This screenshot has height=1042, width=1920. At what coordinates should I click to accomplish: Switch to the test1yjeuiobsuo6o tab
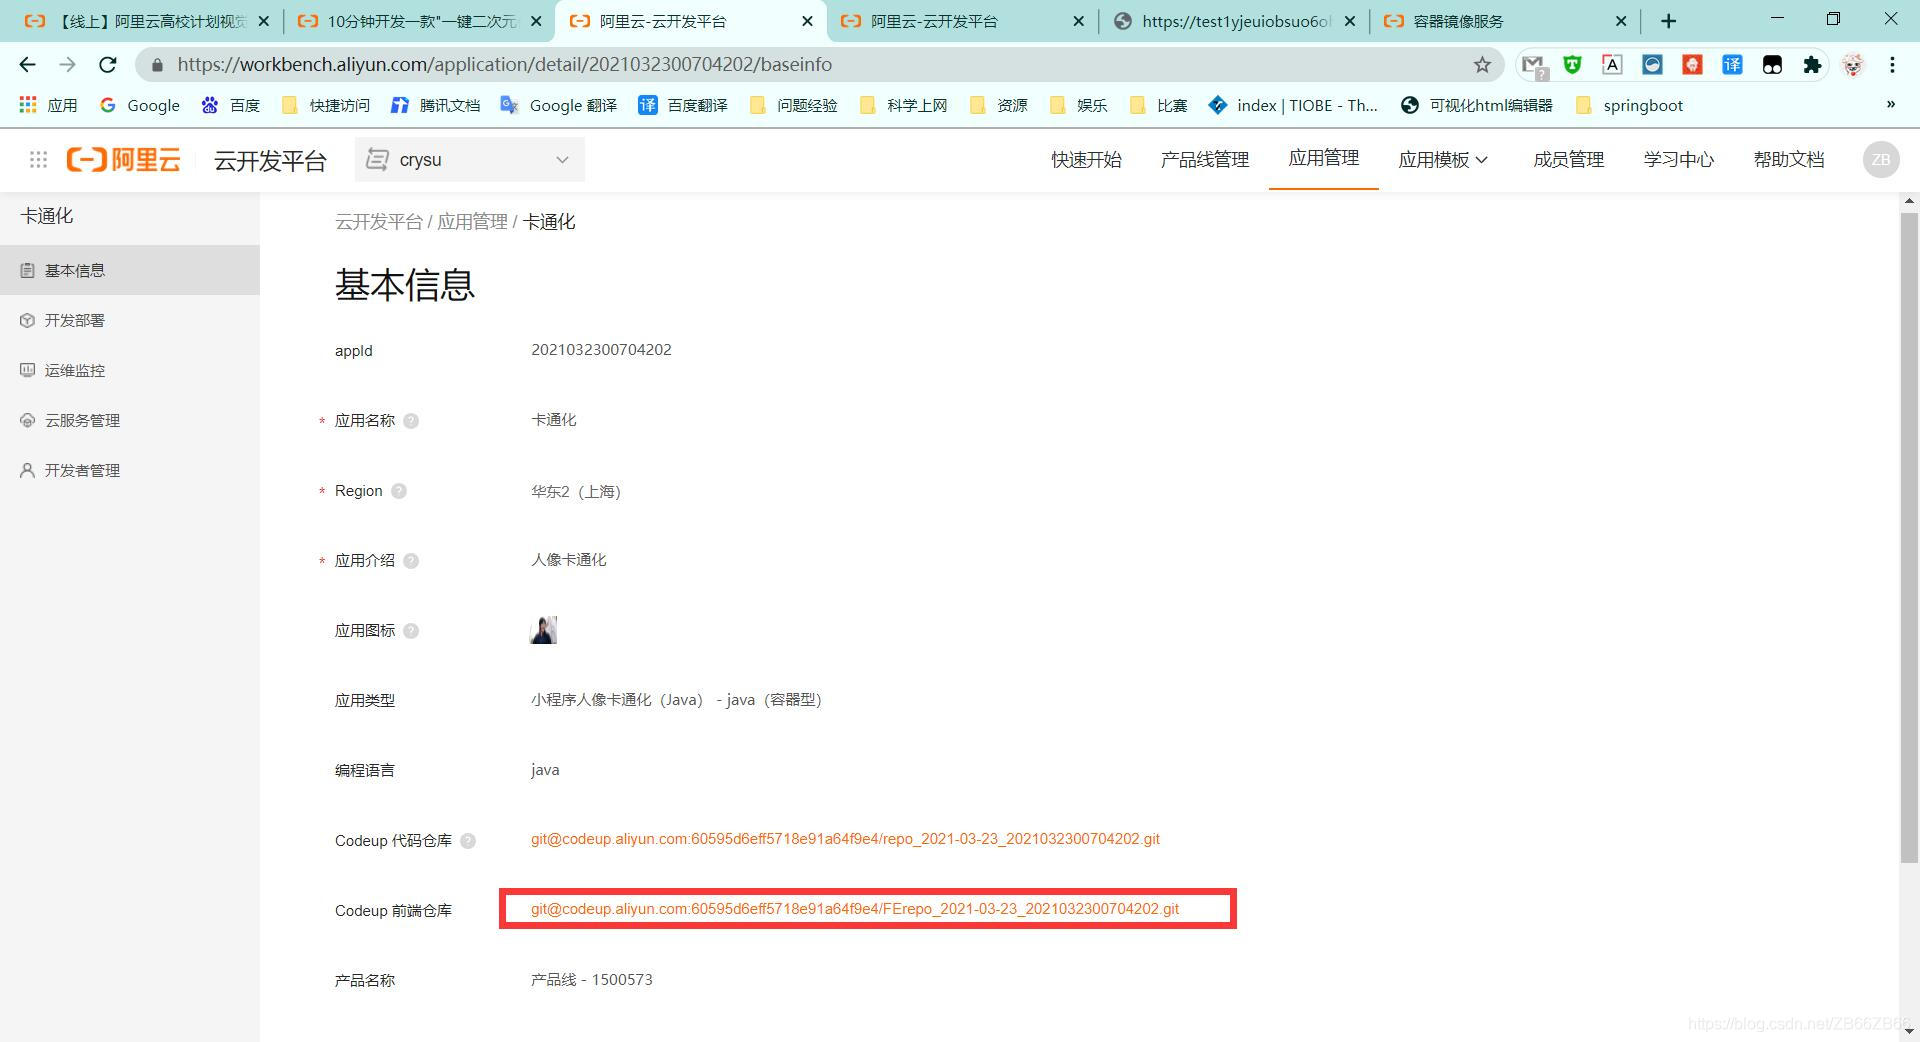[1235, 21]
